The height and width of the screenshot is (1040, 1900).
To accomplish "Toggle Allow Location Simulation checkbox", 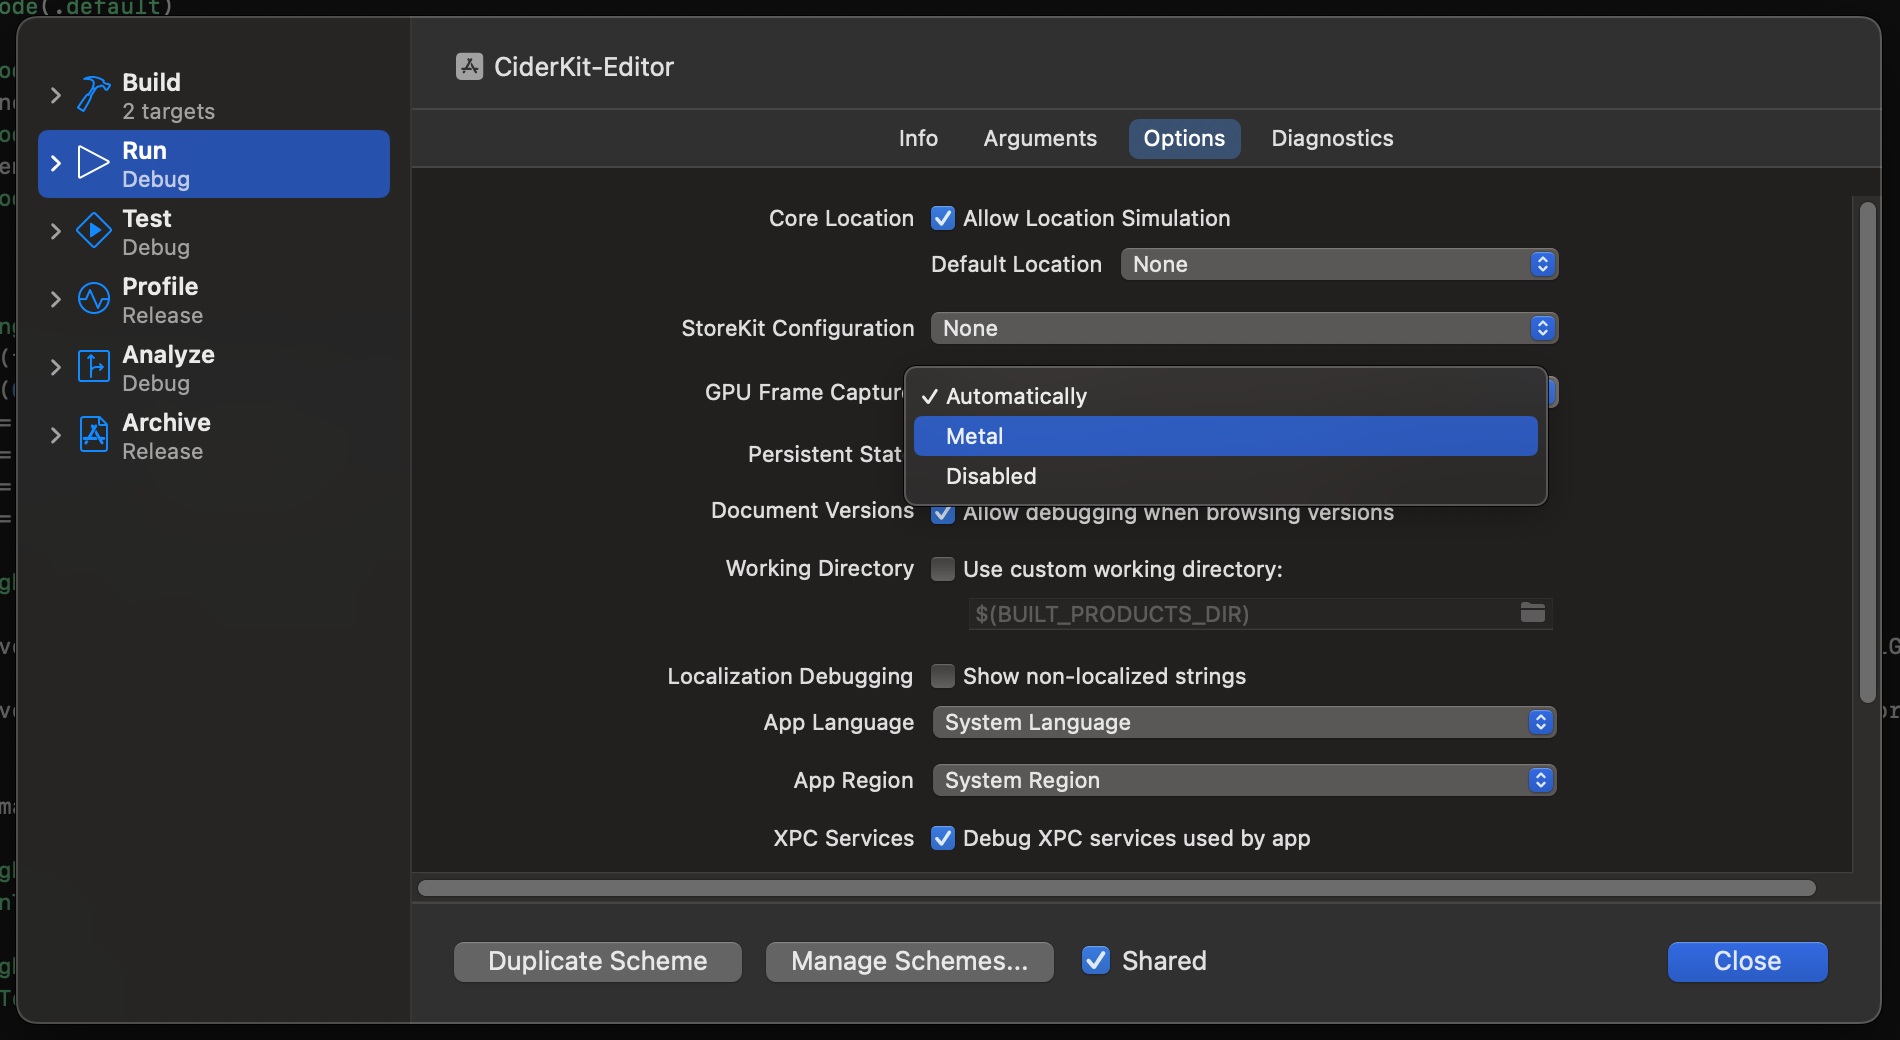I will pyautogui.click(x=943, y=218).
